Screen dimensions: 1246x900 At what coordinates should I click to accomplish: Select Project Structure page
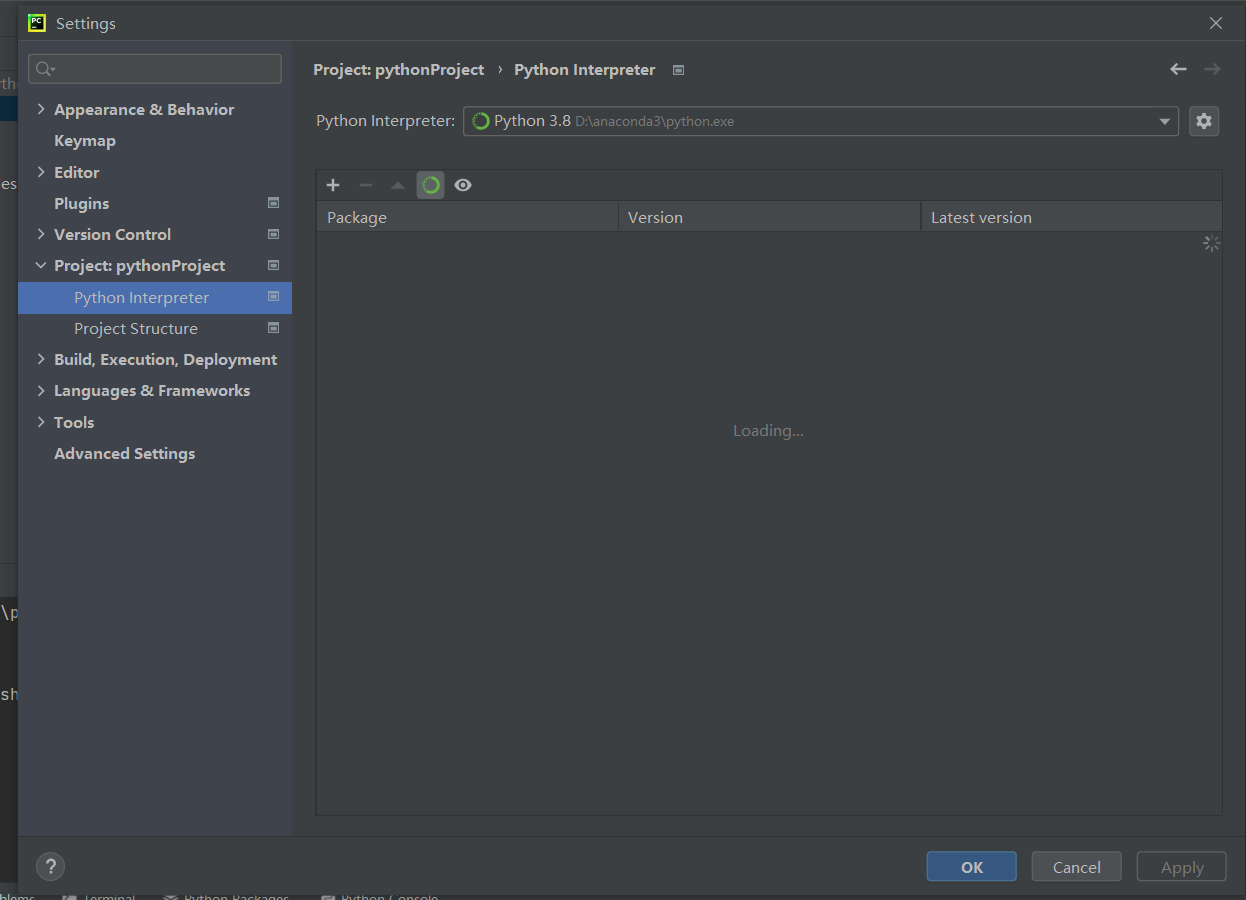coord(136,328)
